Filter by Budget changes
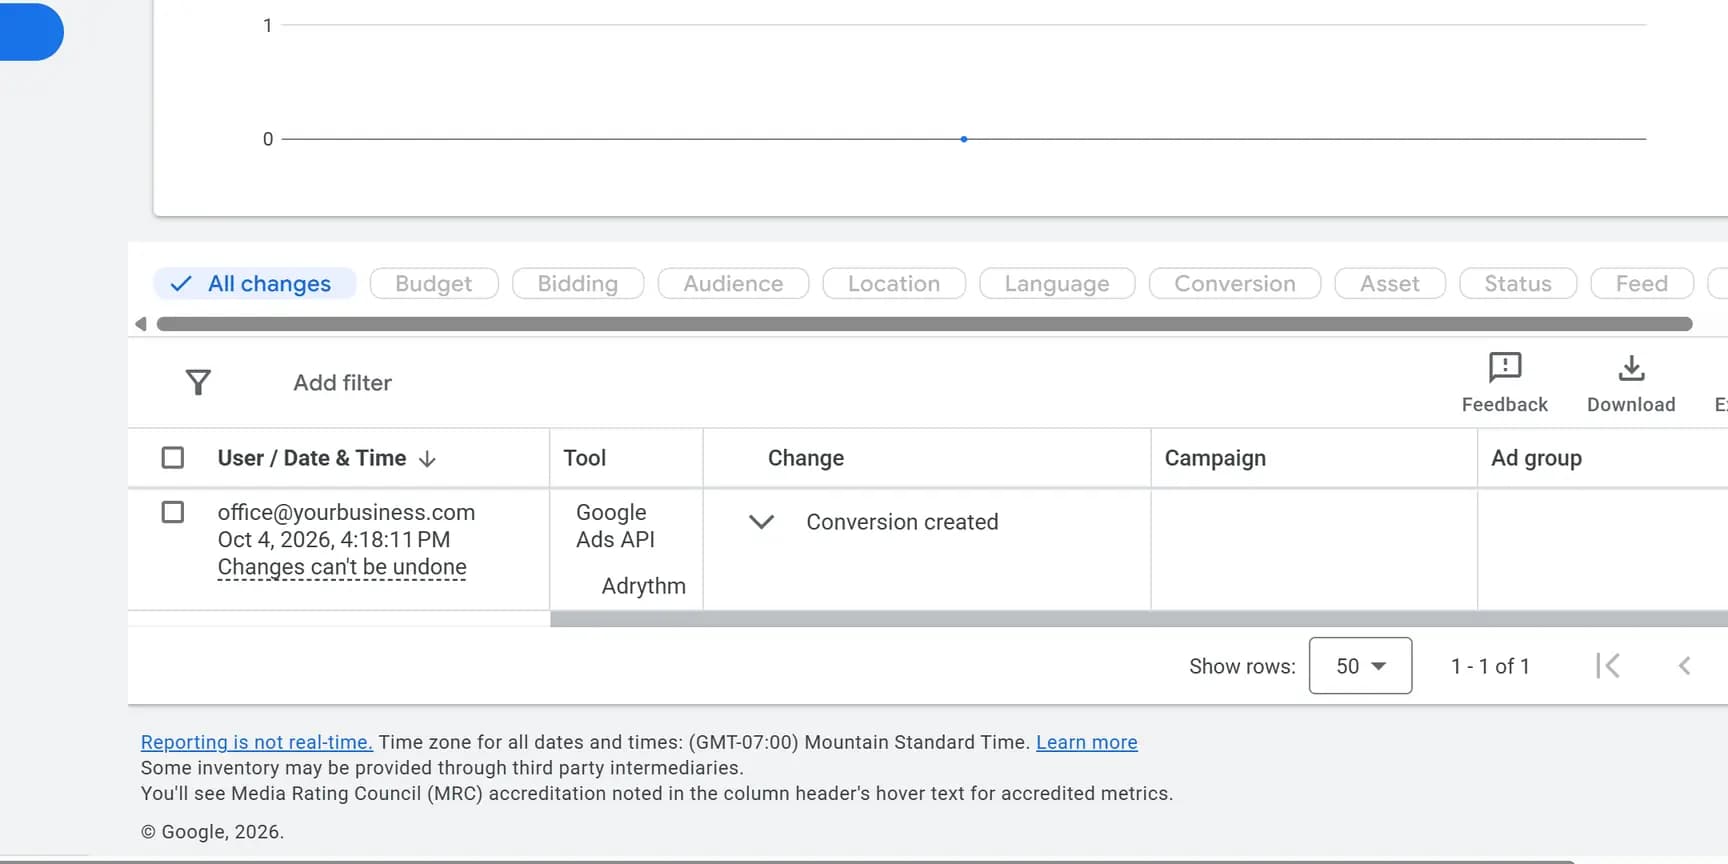Screen dimensions: 1728x864 click(x=434, y=284)
